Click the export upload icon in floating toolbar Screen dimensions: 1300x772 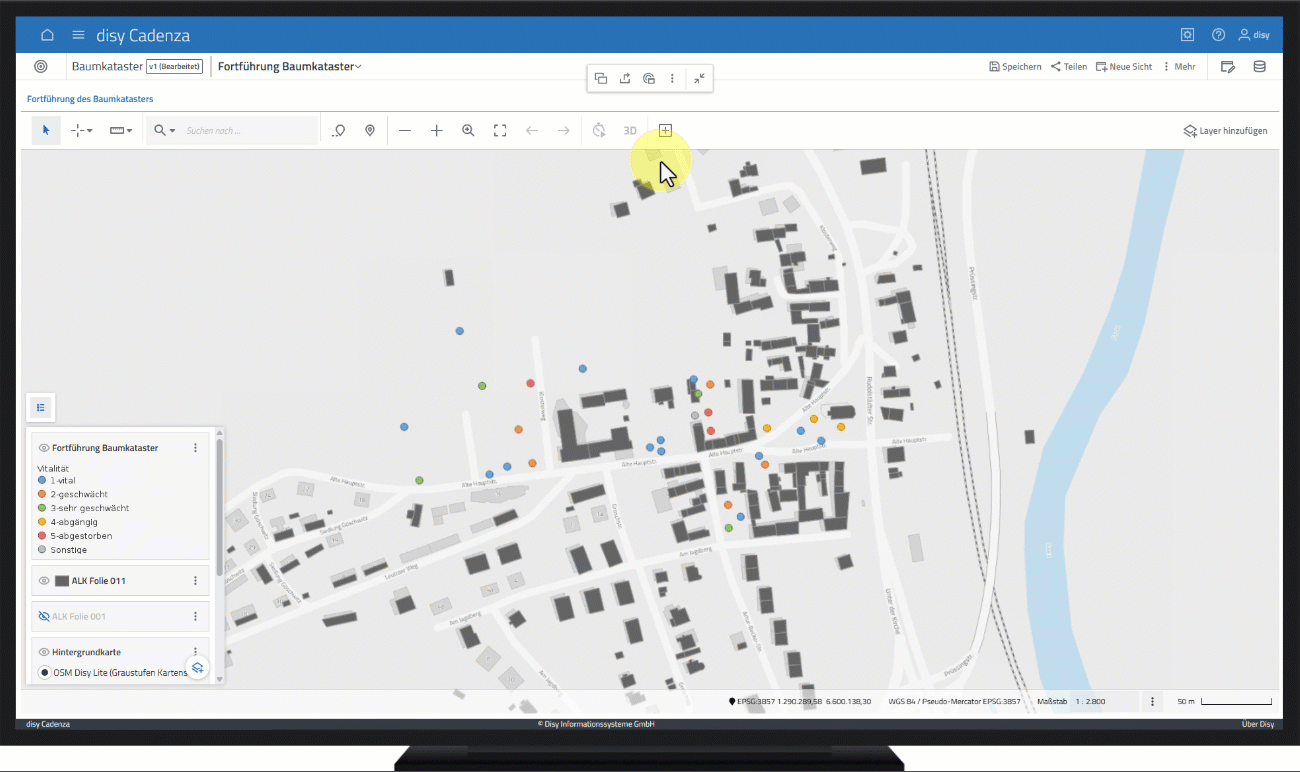coord(625,78)
